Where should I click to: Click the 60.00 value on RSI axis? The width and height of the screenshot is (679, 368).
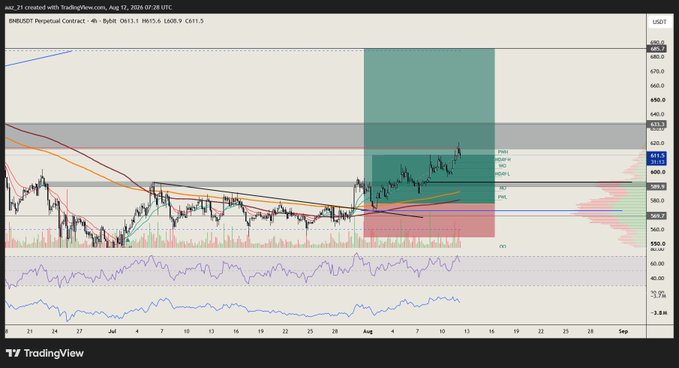(x=657, y=264)
